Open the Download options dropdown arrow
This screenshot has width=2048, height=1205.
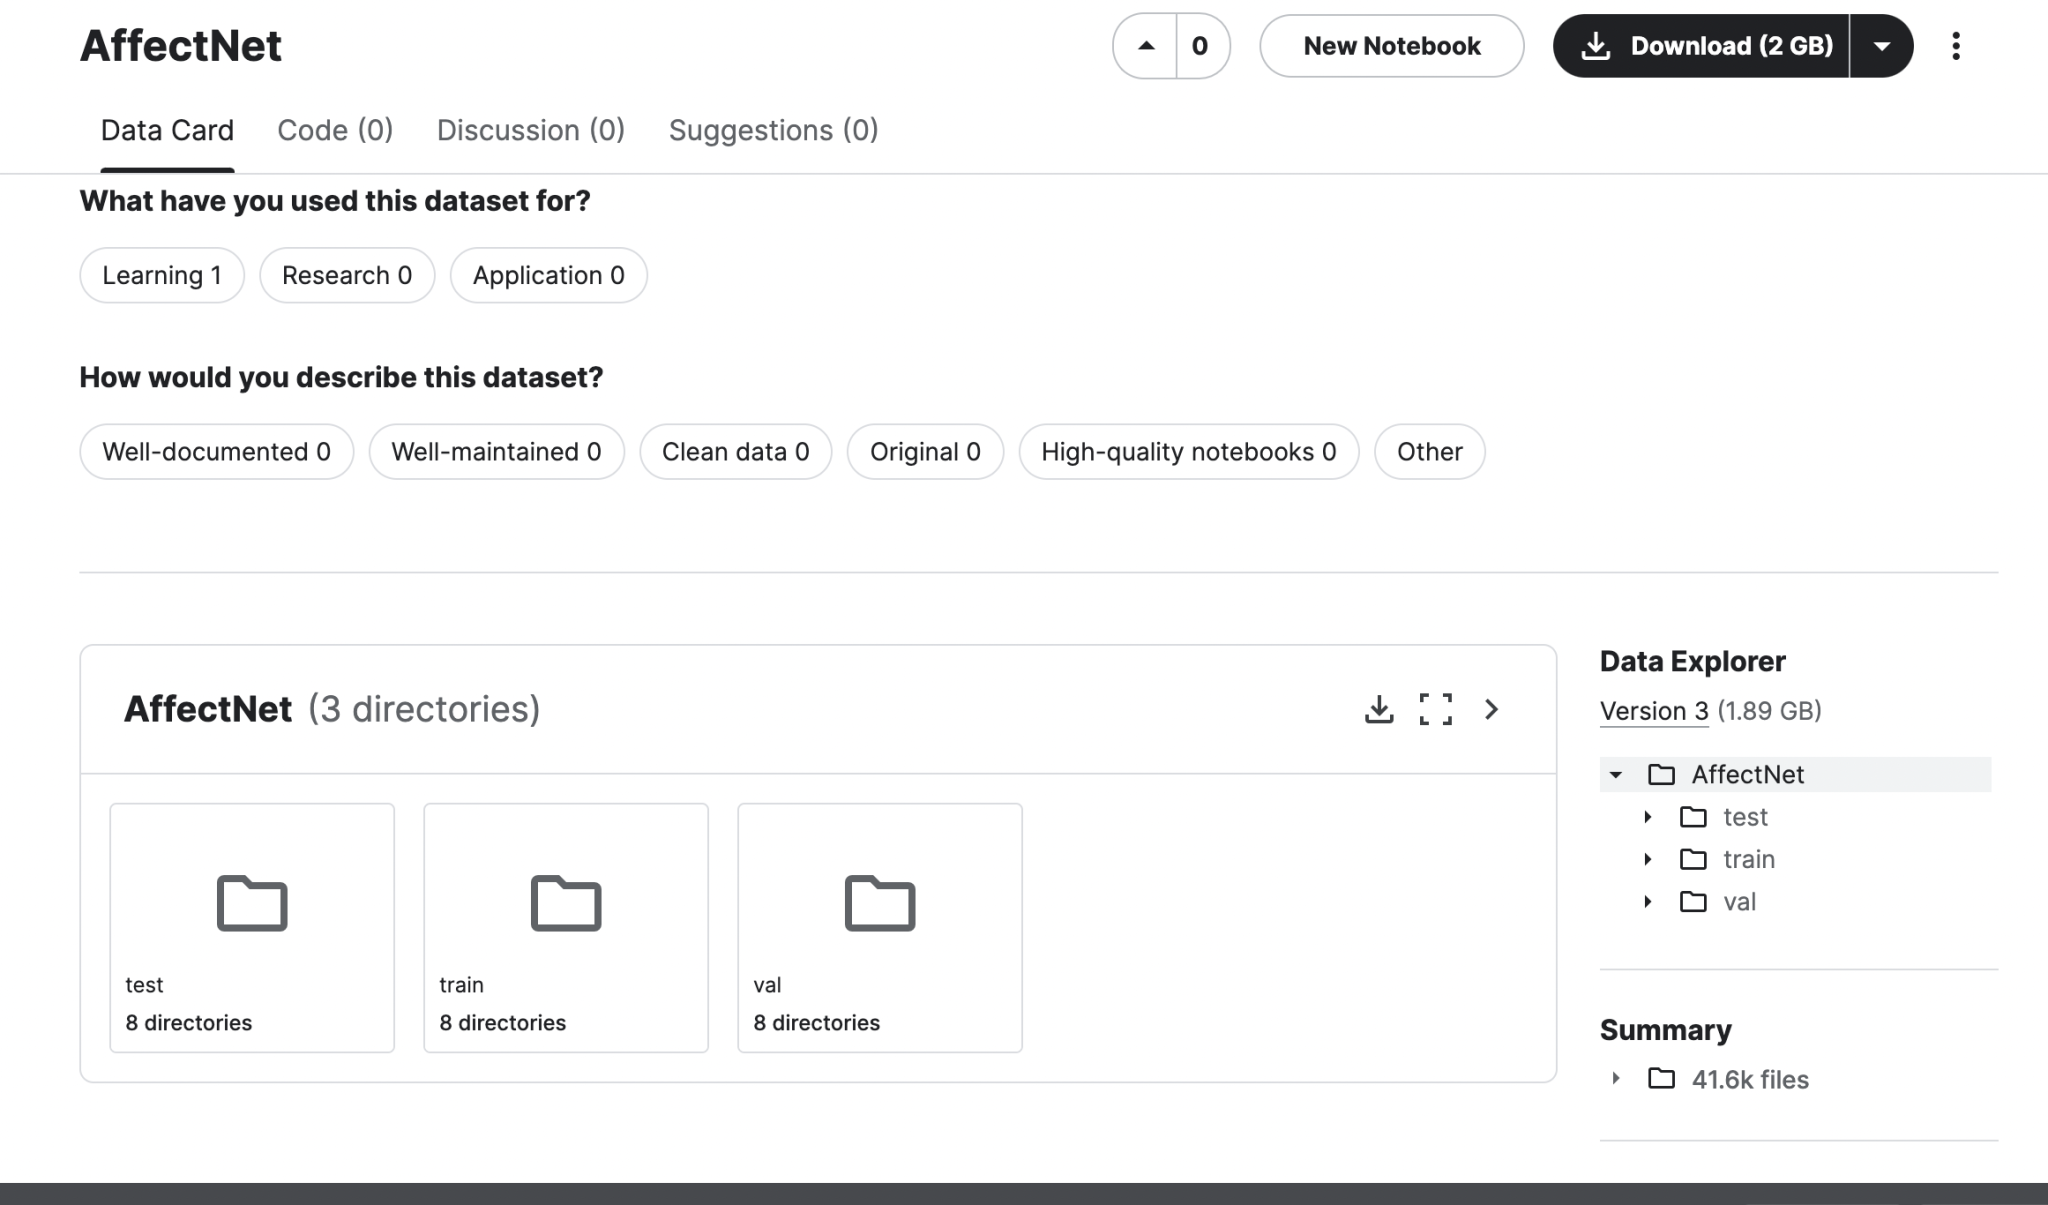[1881, 46]
